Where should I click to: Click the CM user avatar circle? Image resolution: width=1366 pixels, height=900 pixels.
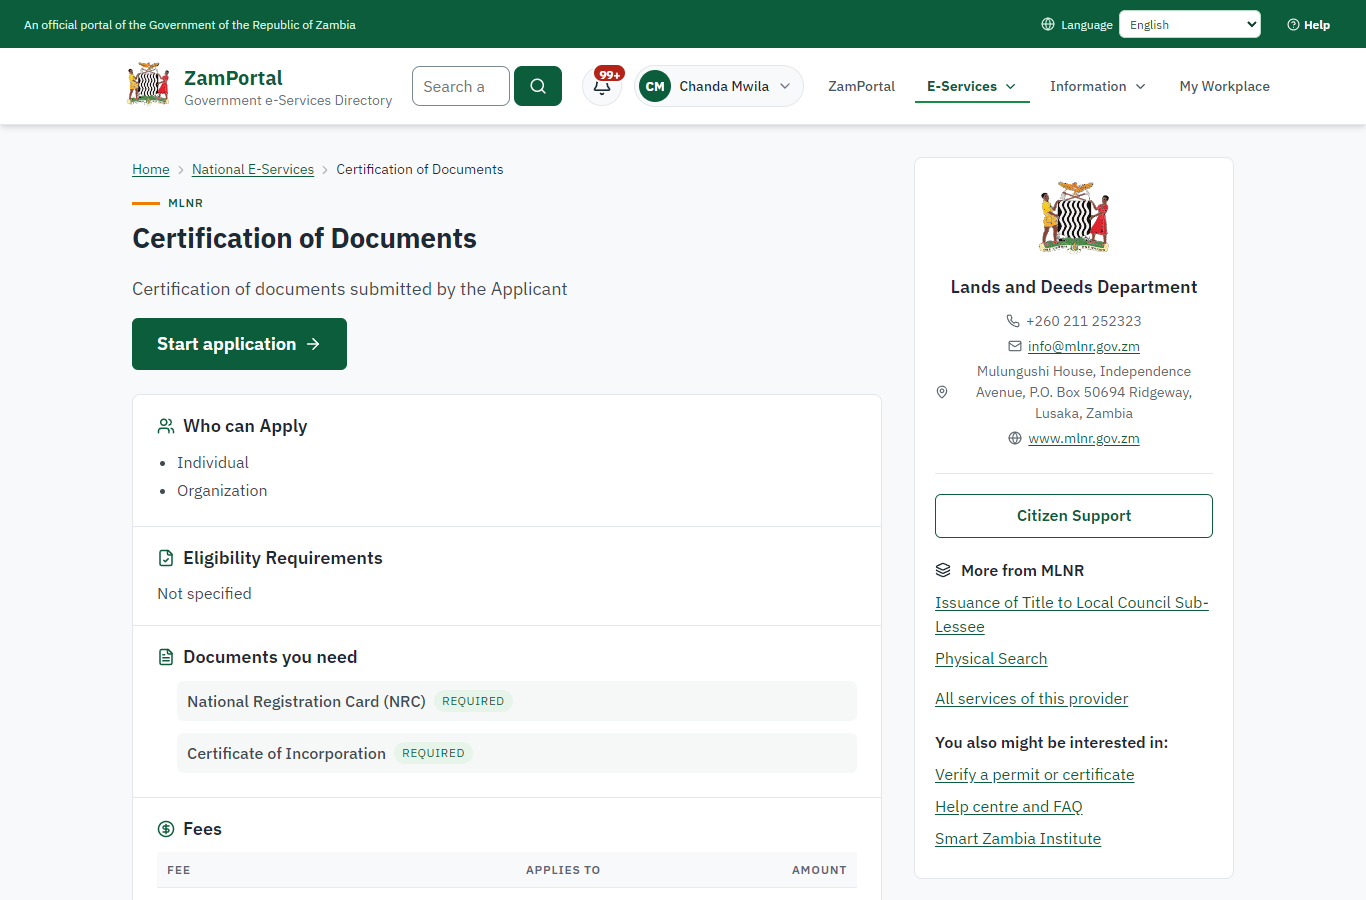click(655, 86)
